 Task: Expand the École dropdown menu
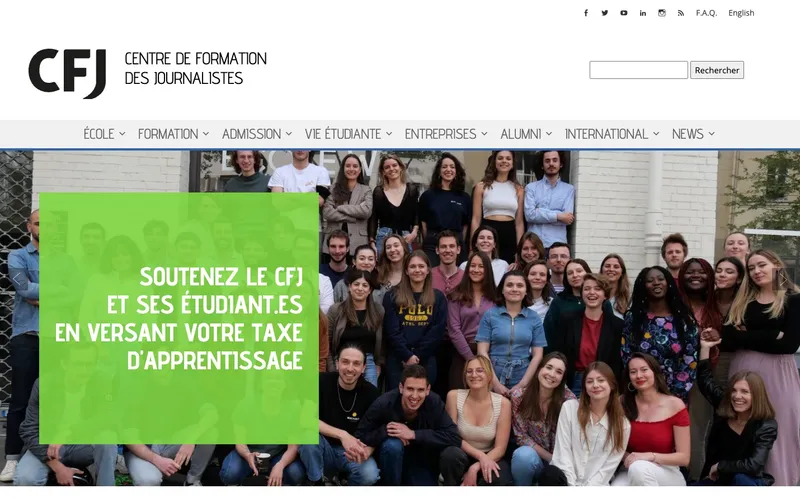(104, 134)
